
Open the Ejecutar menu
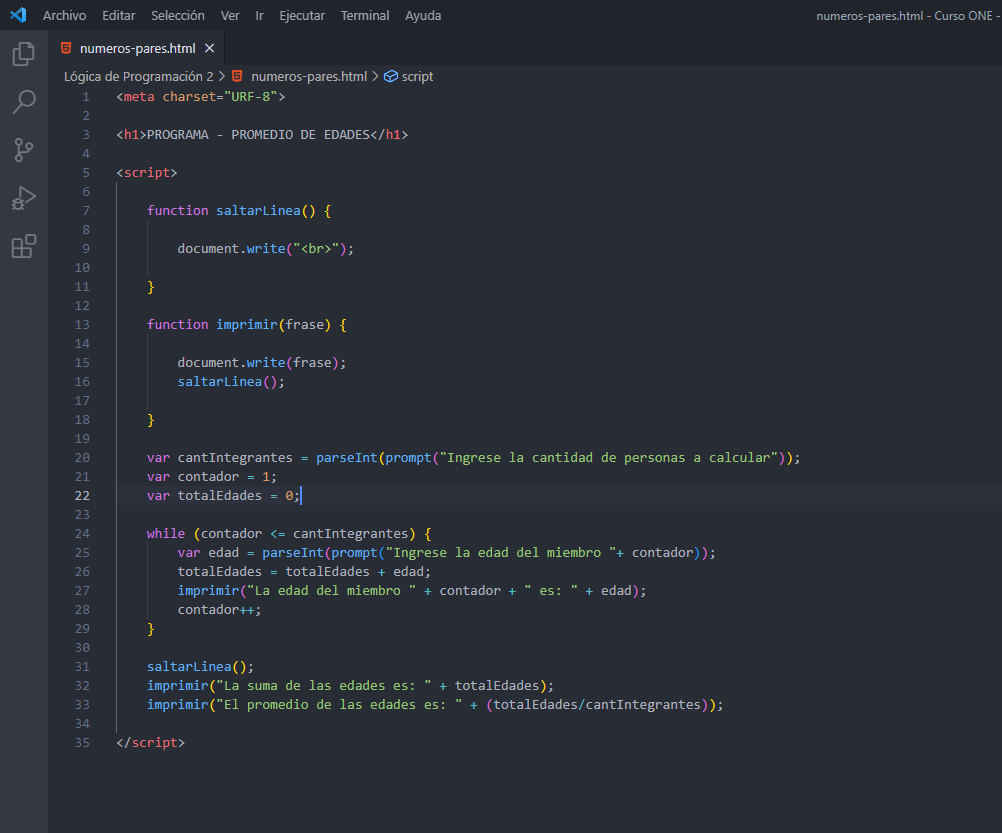point(302,15)
